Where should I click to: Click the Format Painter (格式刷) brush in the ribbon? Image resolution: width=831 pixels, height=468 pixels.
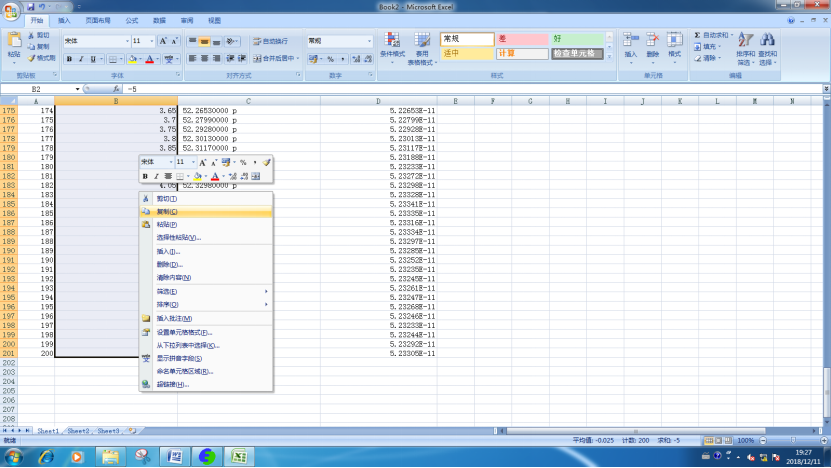pyautogui.click(x=31, y=58)
